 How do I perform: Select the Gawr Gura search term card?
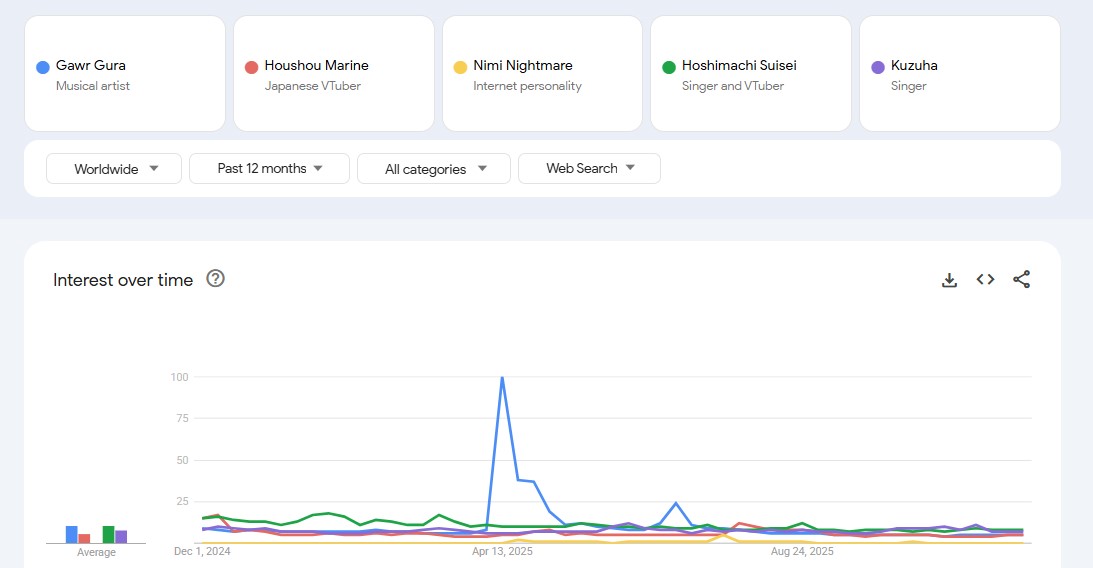(125, 74)
